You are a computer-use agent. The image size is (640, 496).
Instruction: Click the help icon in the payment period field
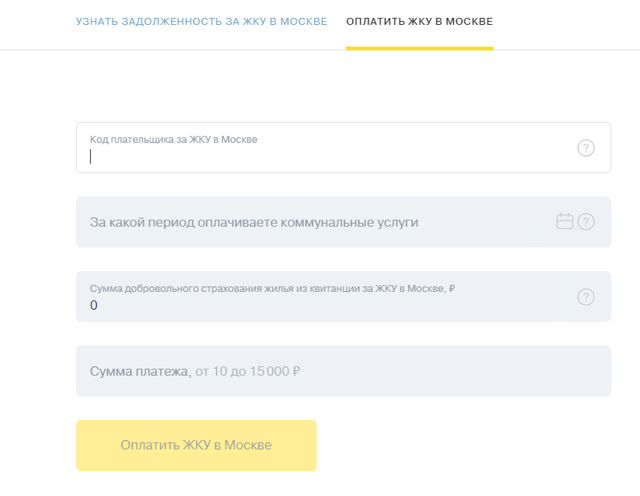[586, 222]
